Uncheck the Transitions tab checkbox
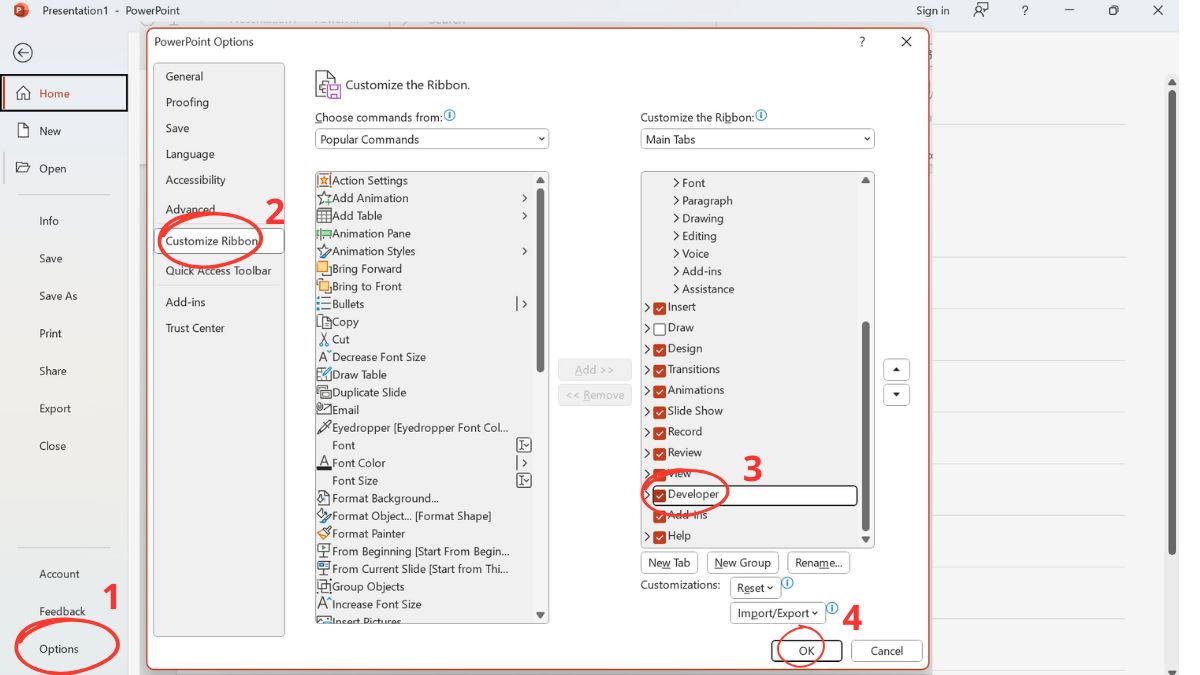The width and height of the screenshot is (1200, 675). pyautogui.click(x=660, y=370)
